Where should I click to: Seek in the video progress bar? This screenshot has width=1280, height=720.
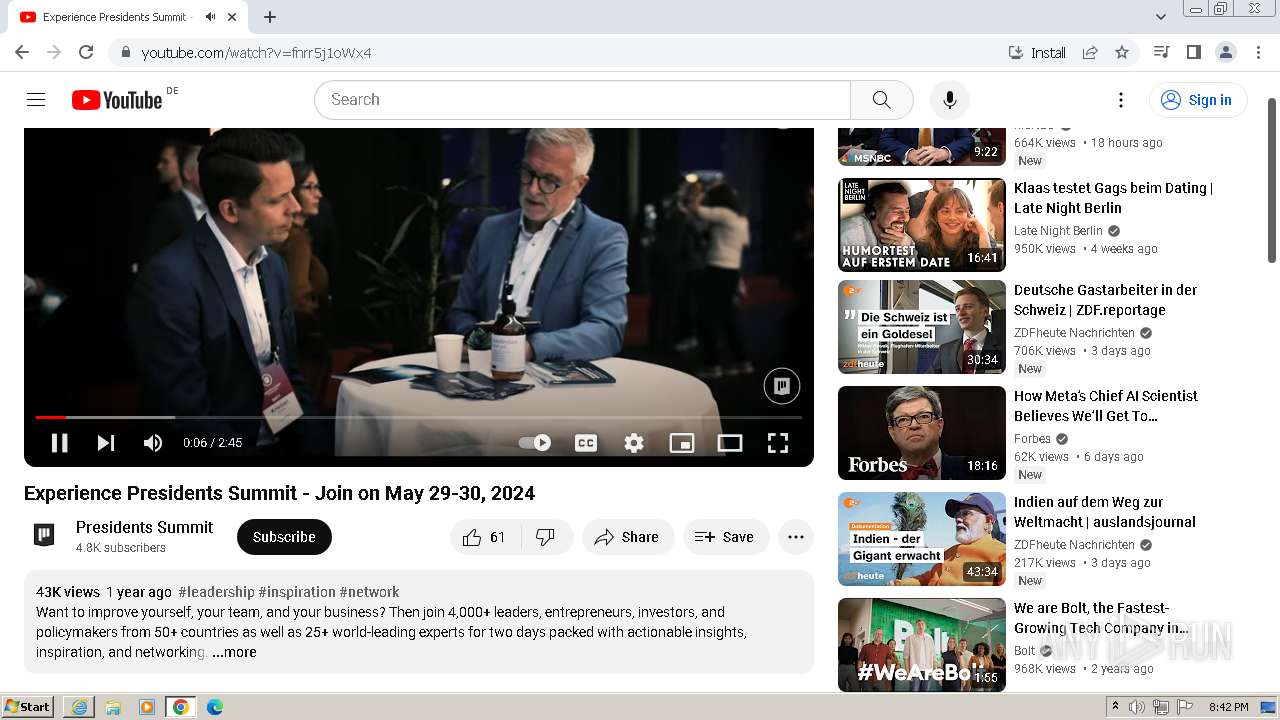(419, 417)
